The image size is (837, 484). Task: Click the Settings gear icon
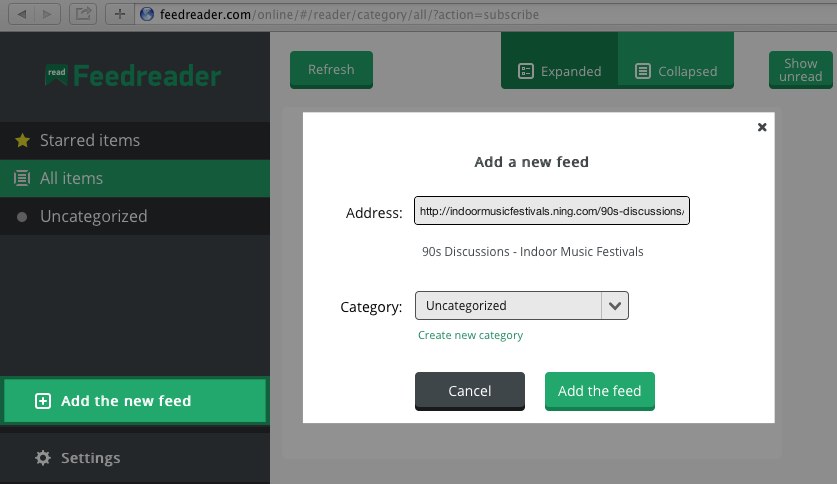coord(43,458)
